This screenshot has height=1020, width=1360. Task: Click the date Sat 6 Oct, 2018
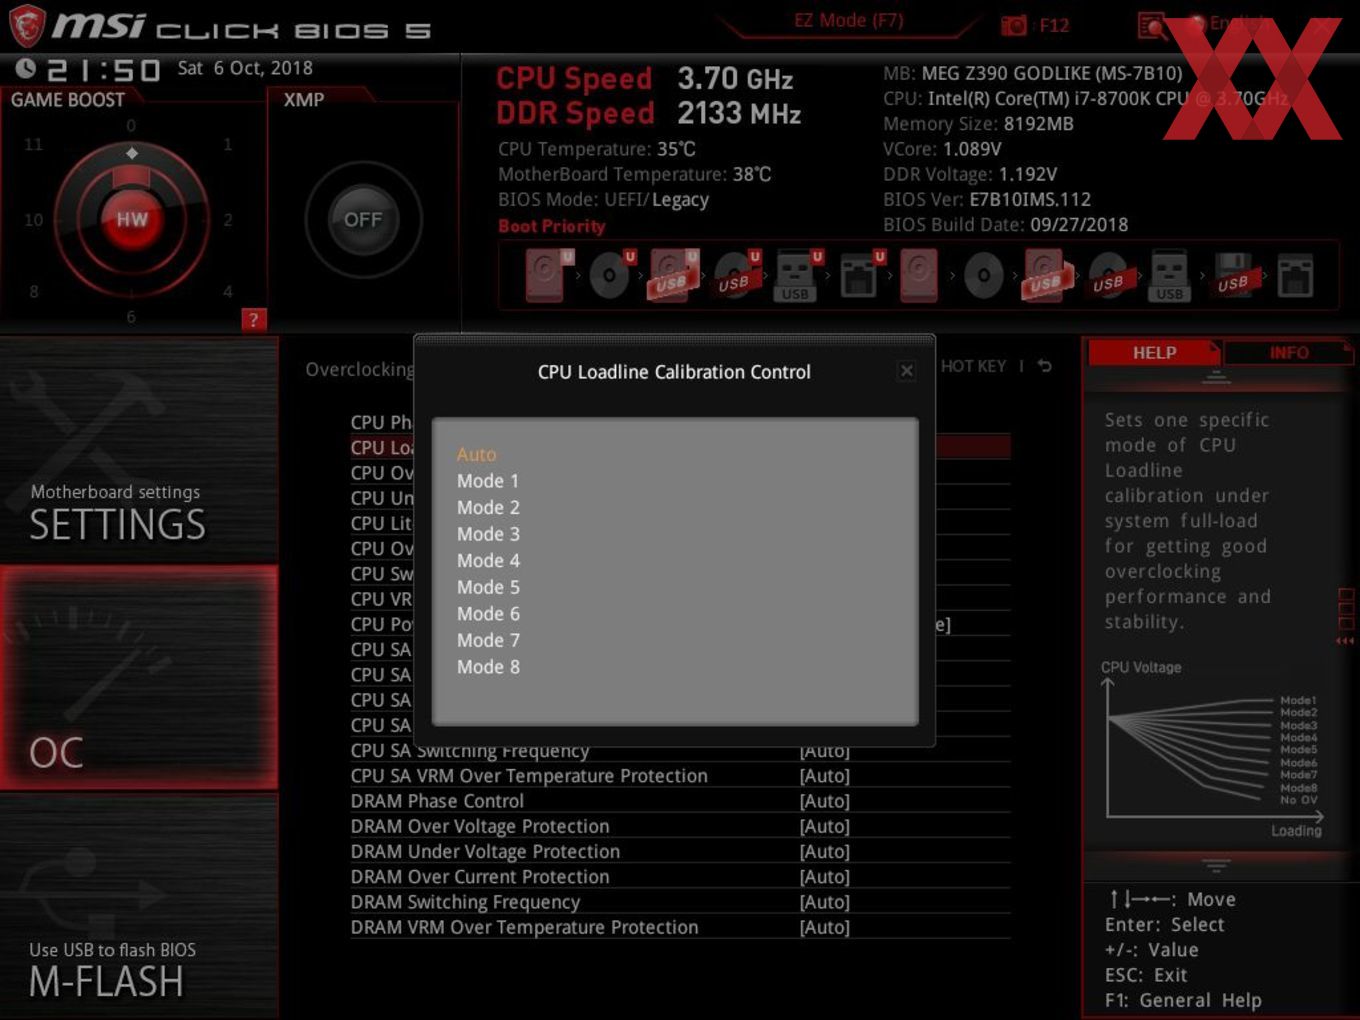coord(245,68)
